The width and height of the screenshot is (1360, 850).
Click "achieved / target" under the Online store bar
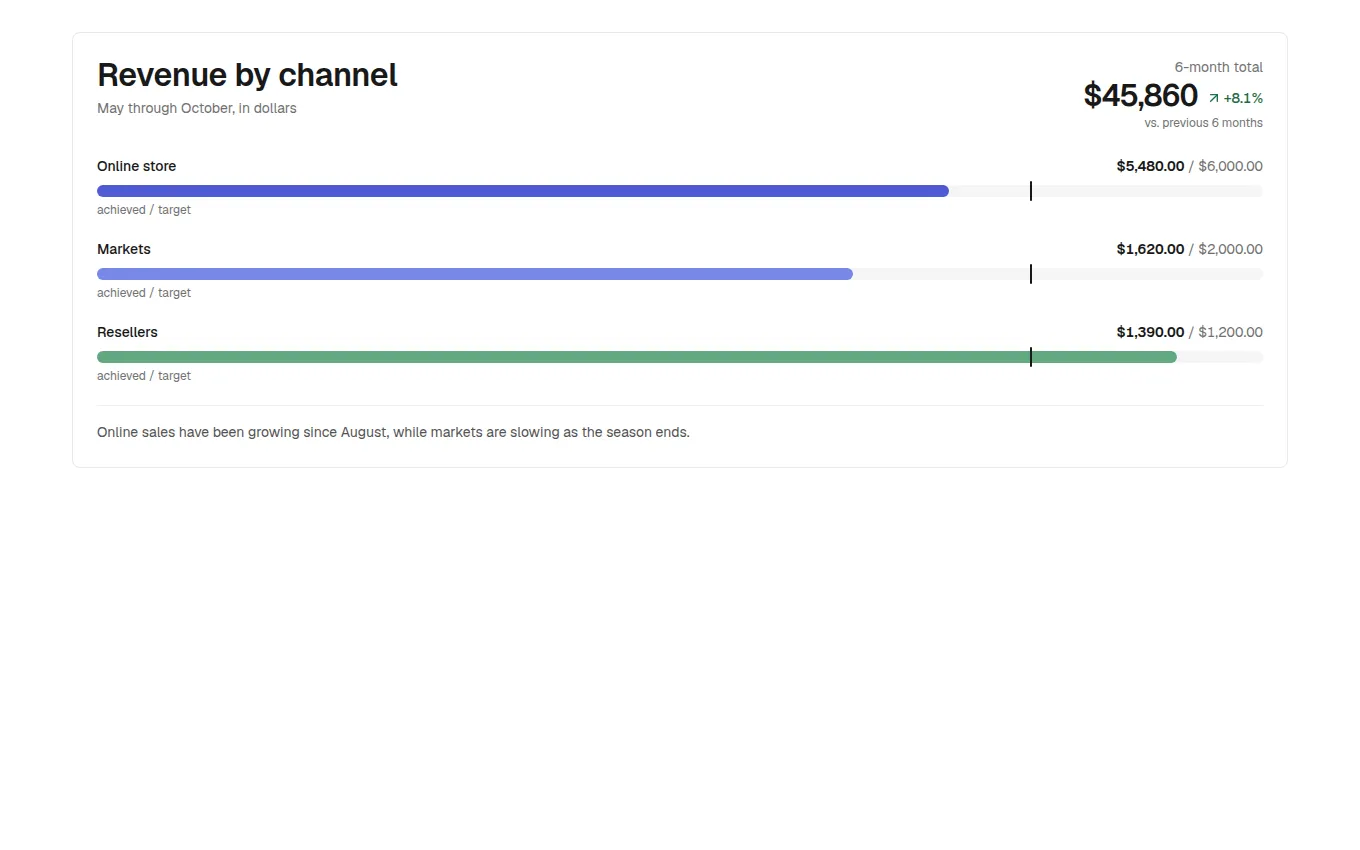click(144, 210)
